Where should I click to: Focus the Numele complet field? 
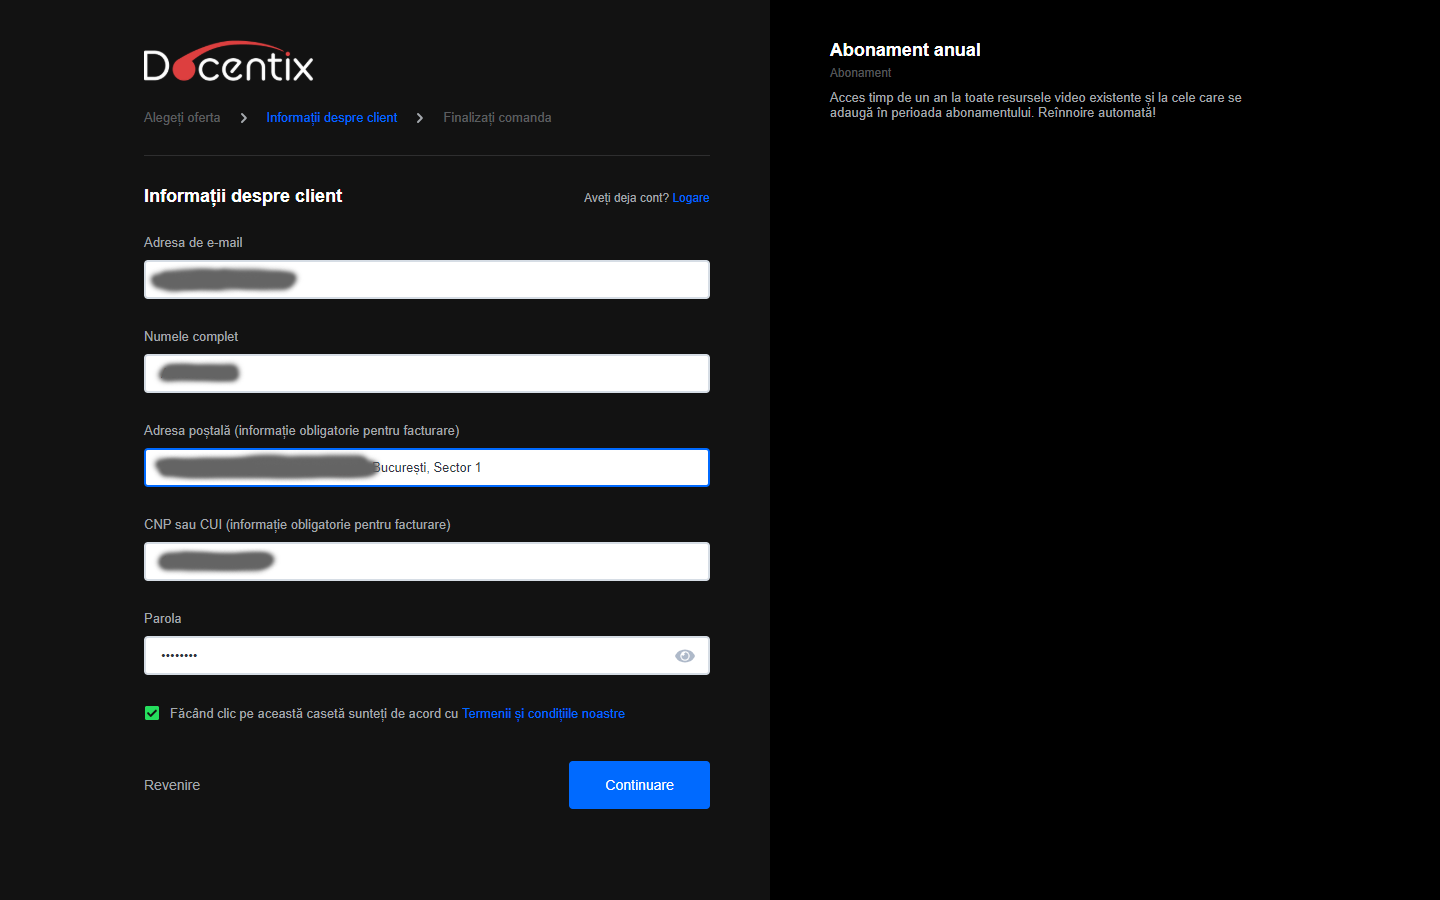point(427,374)
